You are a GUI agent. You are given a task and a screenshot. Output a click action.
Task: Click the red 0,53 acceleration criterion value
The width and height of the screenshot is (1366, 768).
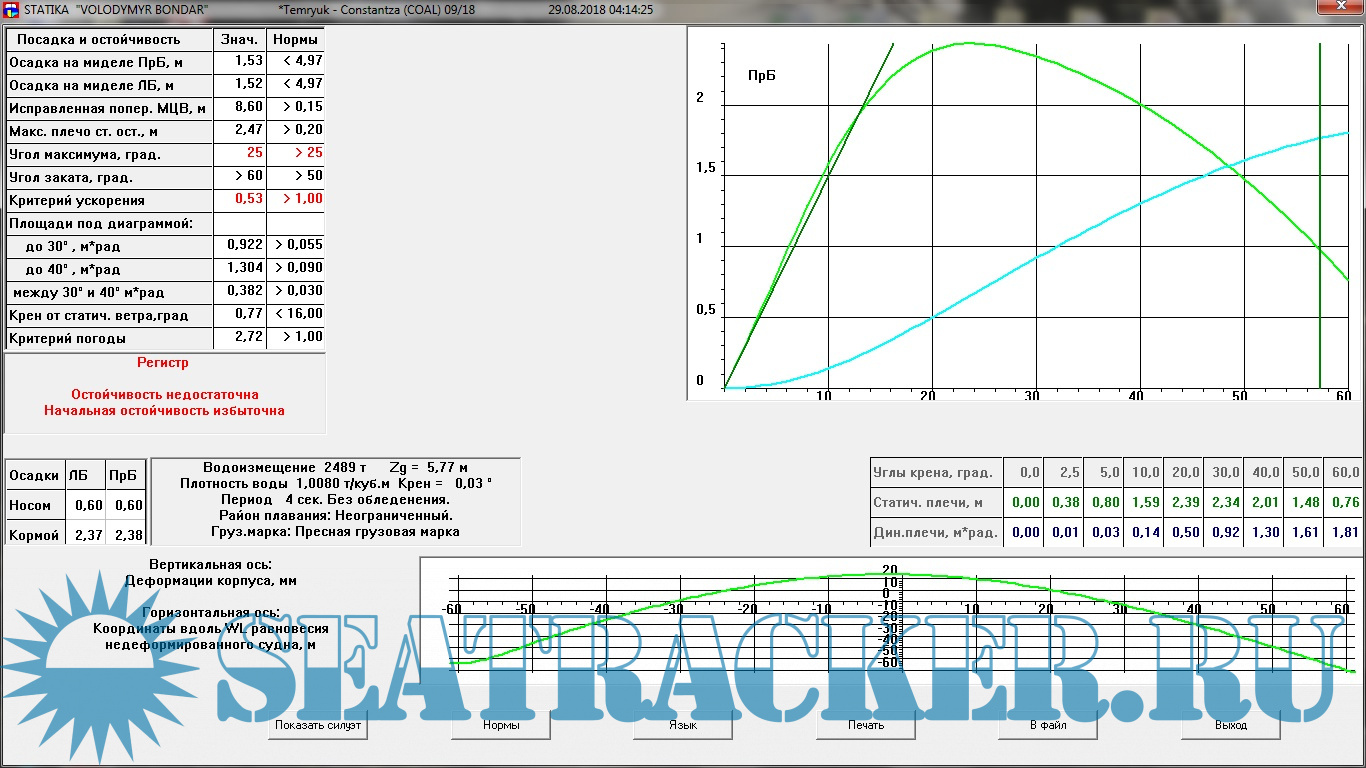pos(248,199)
